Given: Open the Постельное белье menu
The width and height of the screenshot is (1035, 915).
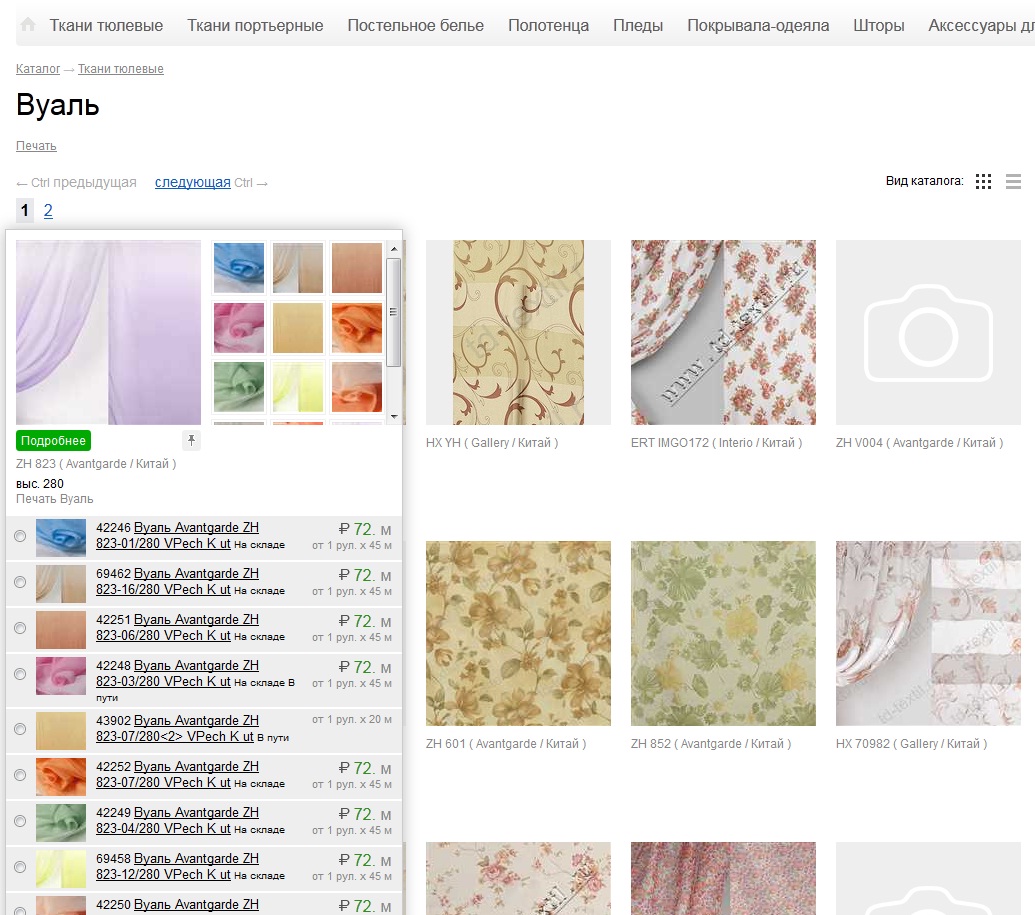Looking at the screenshot, I should click(x=416, y=25).
